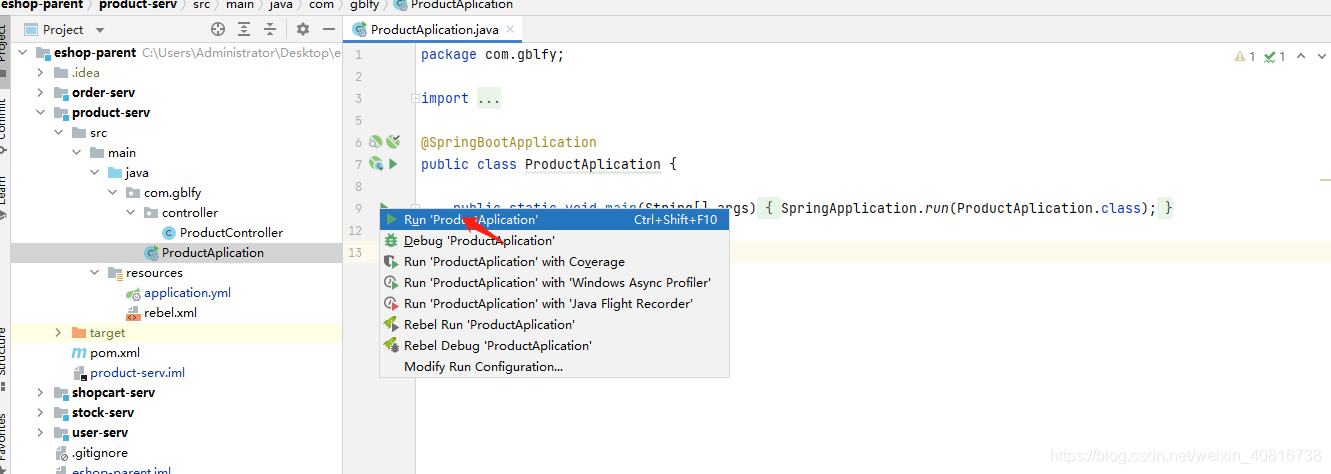
Task: Open the Structure tool window tab
Action: tap(4, 357)
